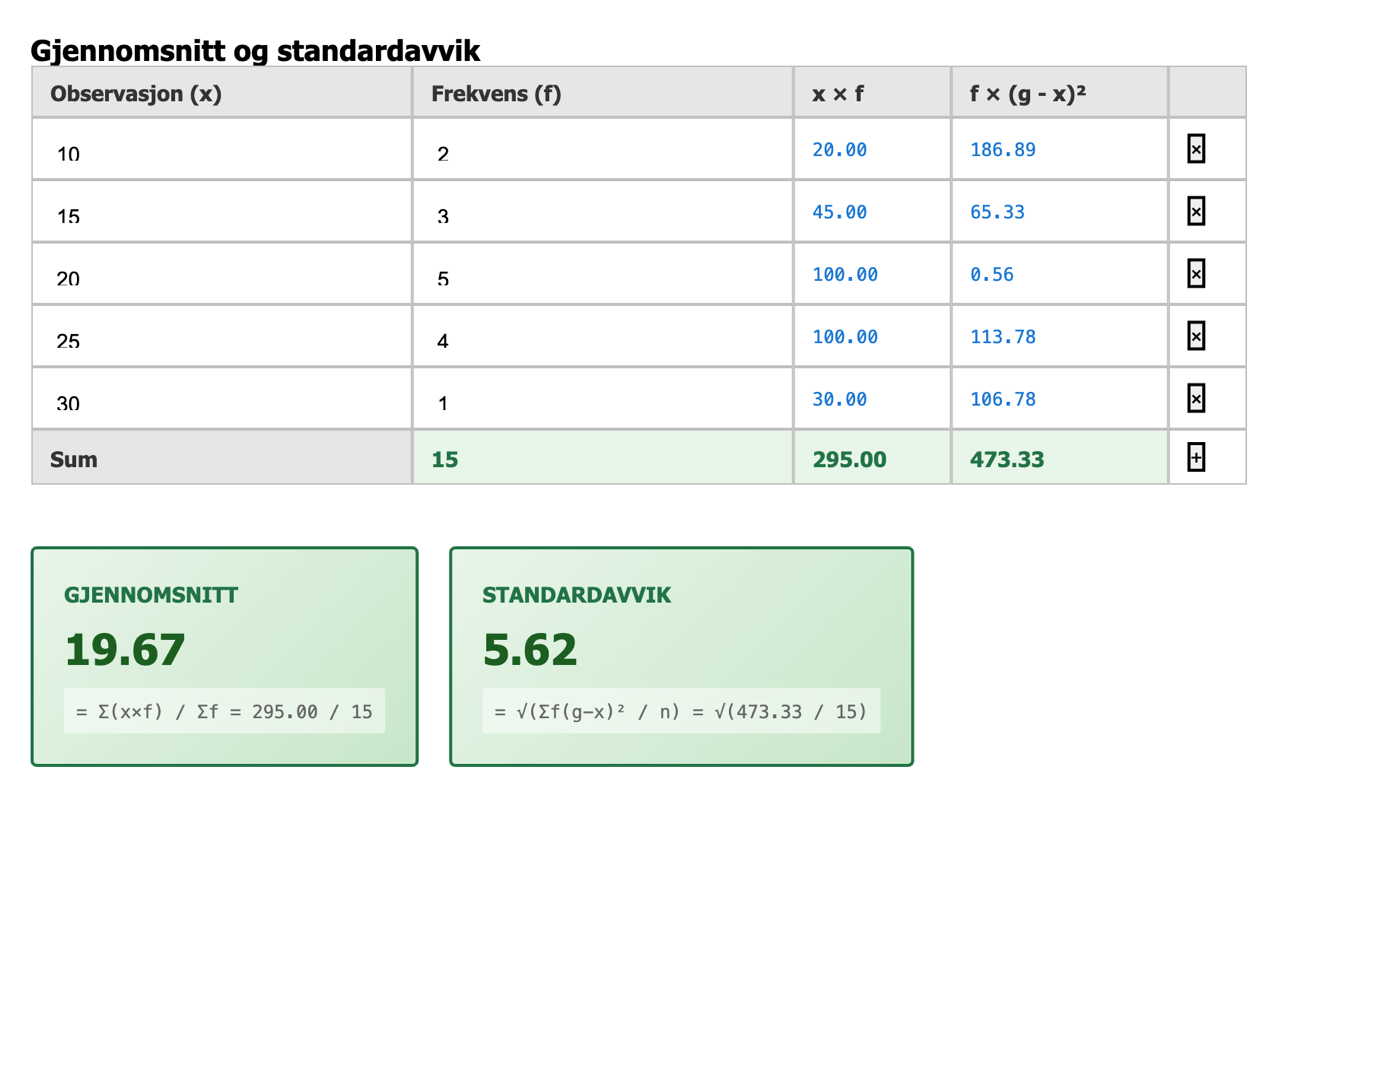Click the GJENNOMSNITT card label
The width and height of the screenshot is (1400, 1085).
[x=151, y=595]
